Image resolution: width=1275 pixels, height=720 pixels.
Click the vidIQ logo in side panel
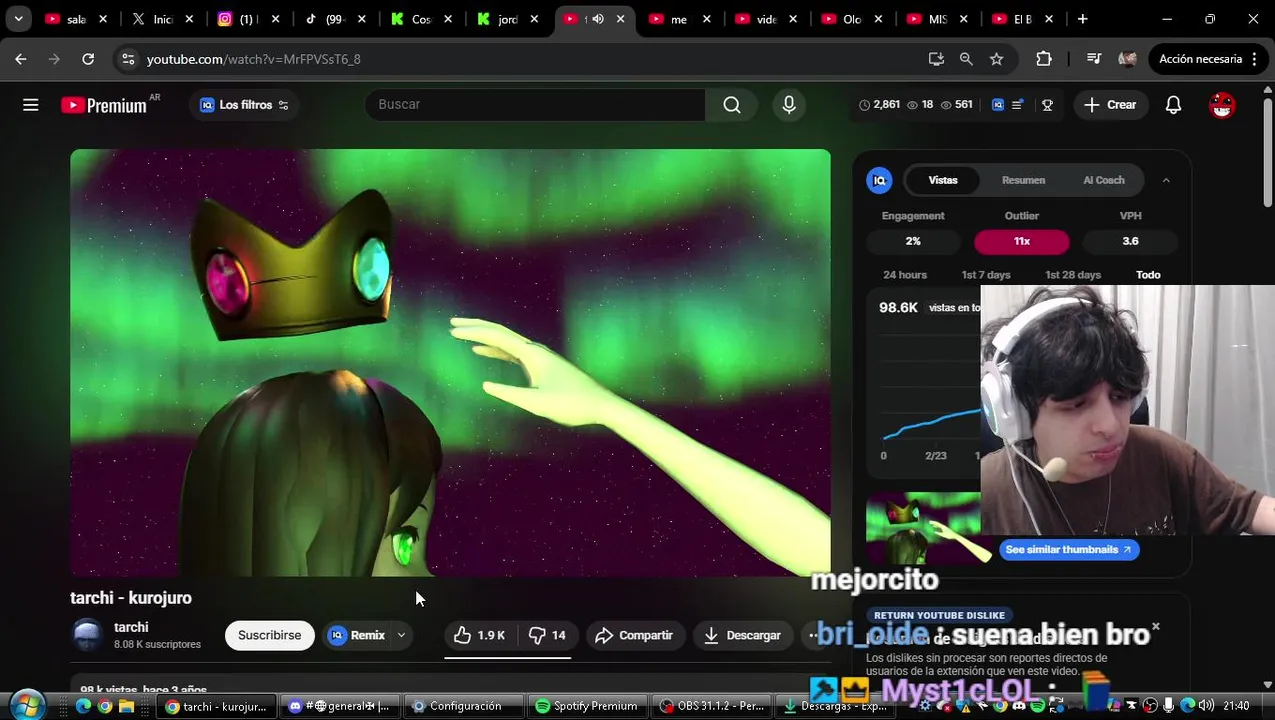[879, 180]
